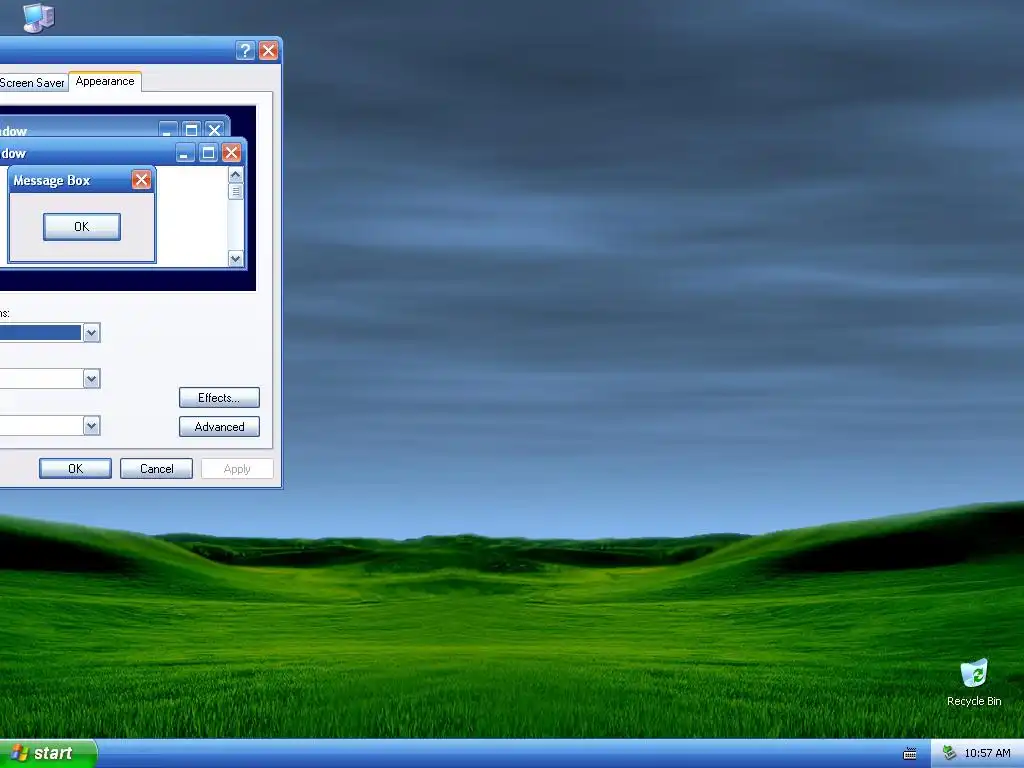Click inactive preview window's close icon
Image resolution: width=1024 pixels, height=768 pixels.
pos(214,129)
